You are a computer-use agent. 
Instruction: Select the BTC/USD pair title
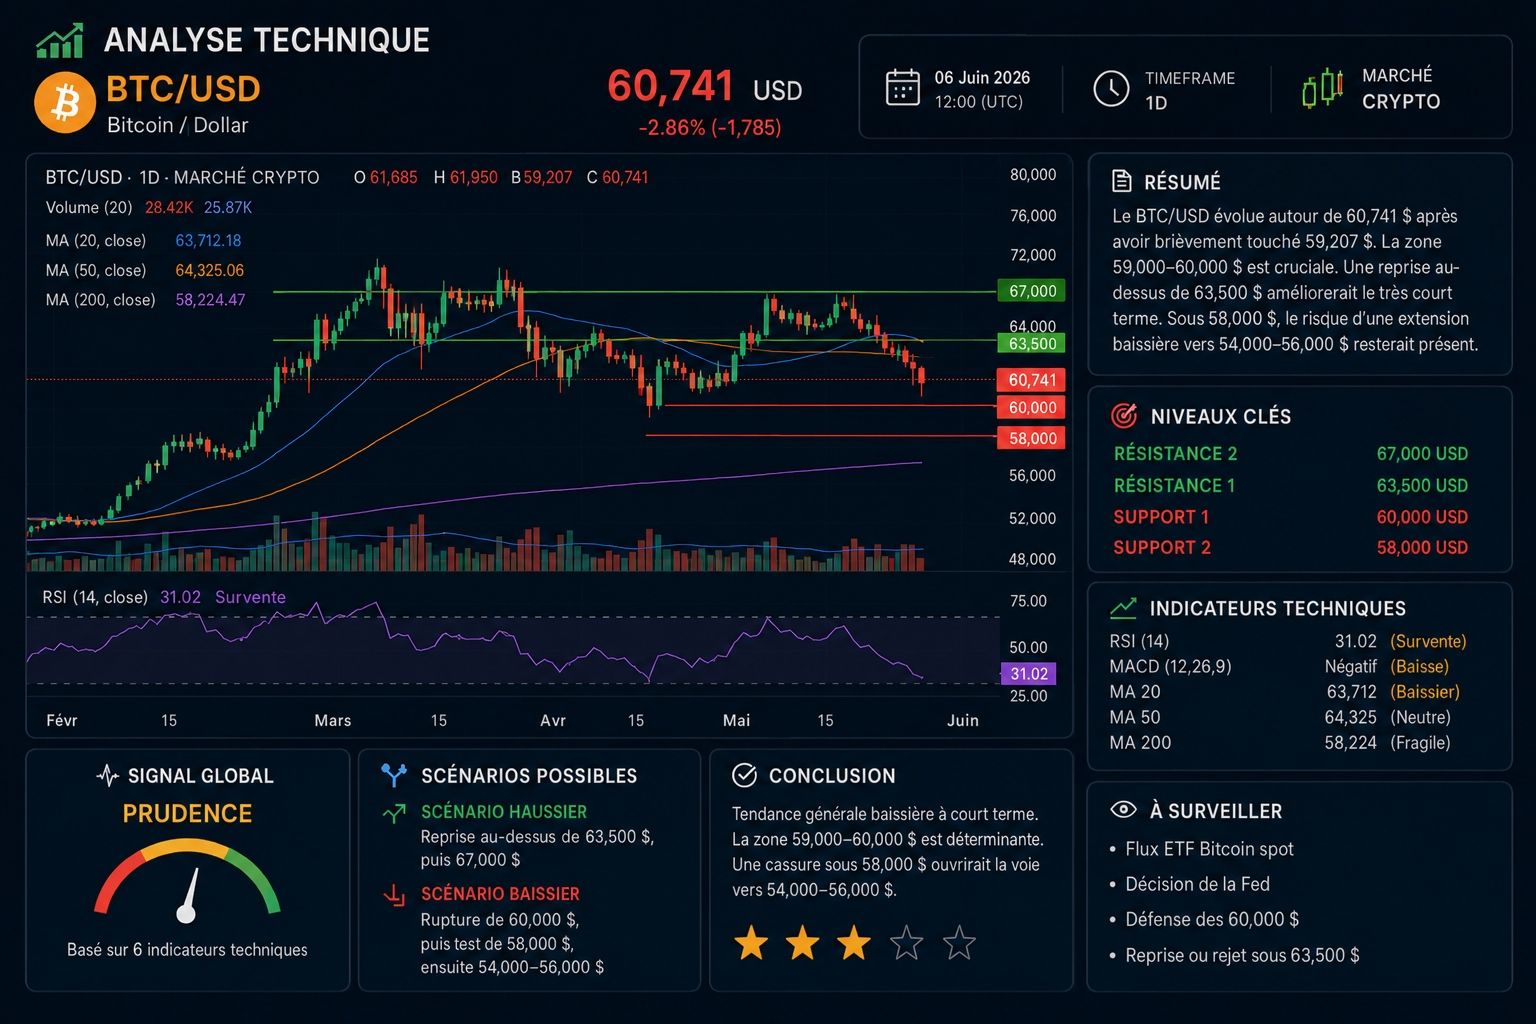pyautogui.click(x=183, y=89)
